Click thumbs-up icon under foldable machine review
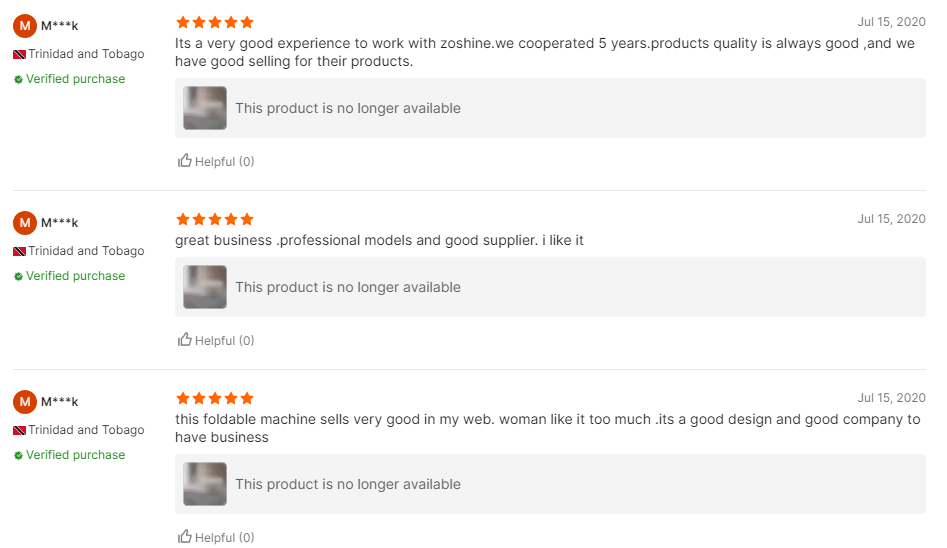The image size is (947, 548). (x=184, y=536)
